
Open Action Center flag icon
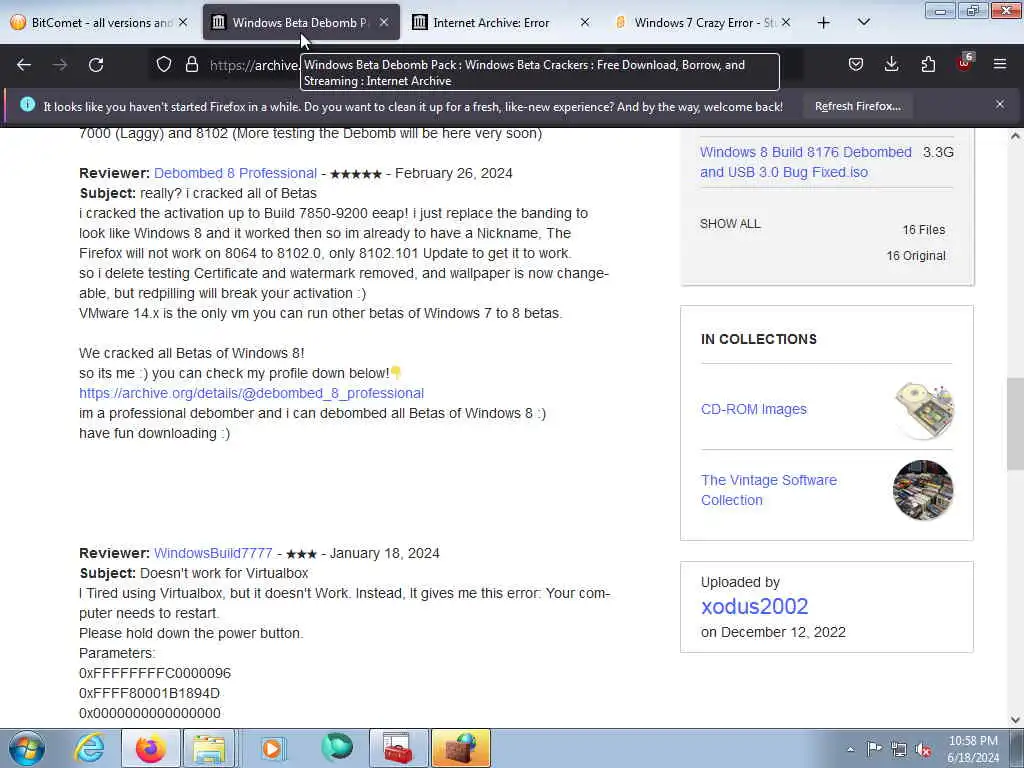pos(874,748)
